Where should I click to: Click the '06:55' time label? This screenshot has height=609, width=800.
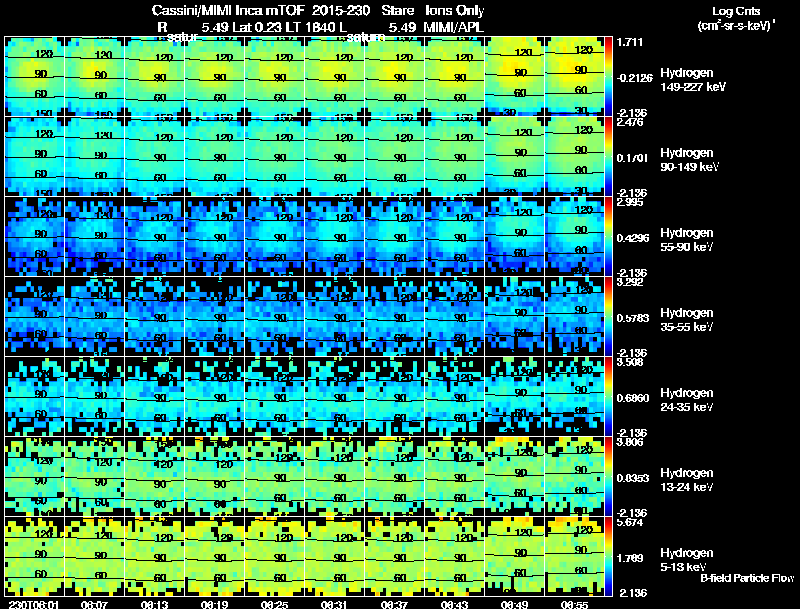point(574,604)
